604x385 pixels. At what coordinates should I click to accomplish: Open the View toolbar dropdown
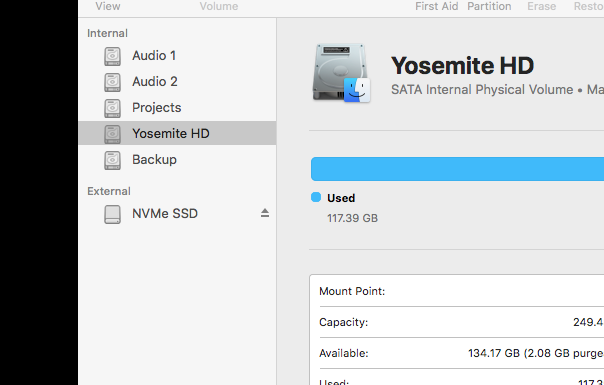[108, 6]
